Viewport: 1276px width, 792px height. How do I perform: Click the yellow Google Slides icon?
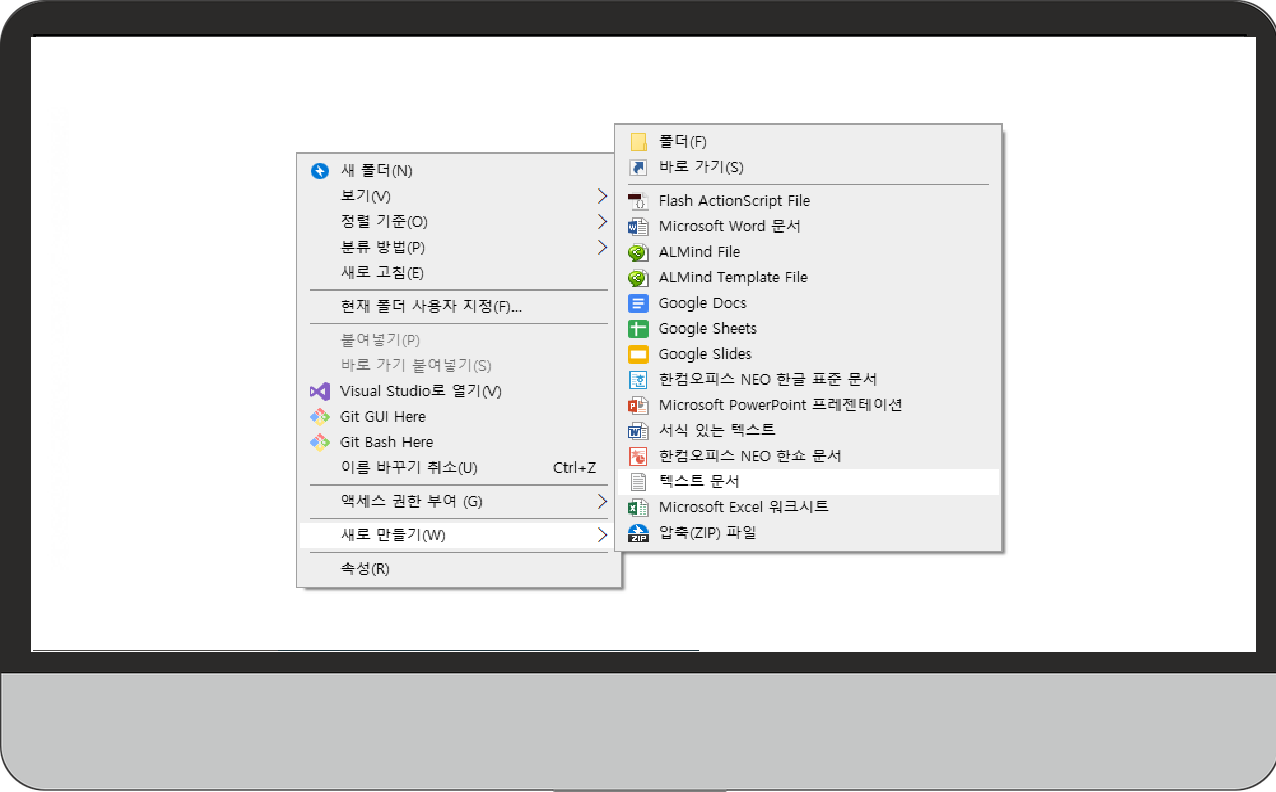638,354
